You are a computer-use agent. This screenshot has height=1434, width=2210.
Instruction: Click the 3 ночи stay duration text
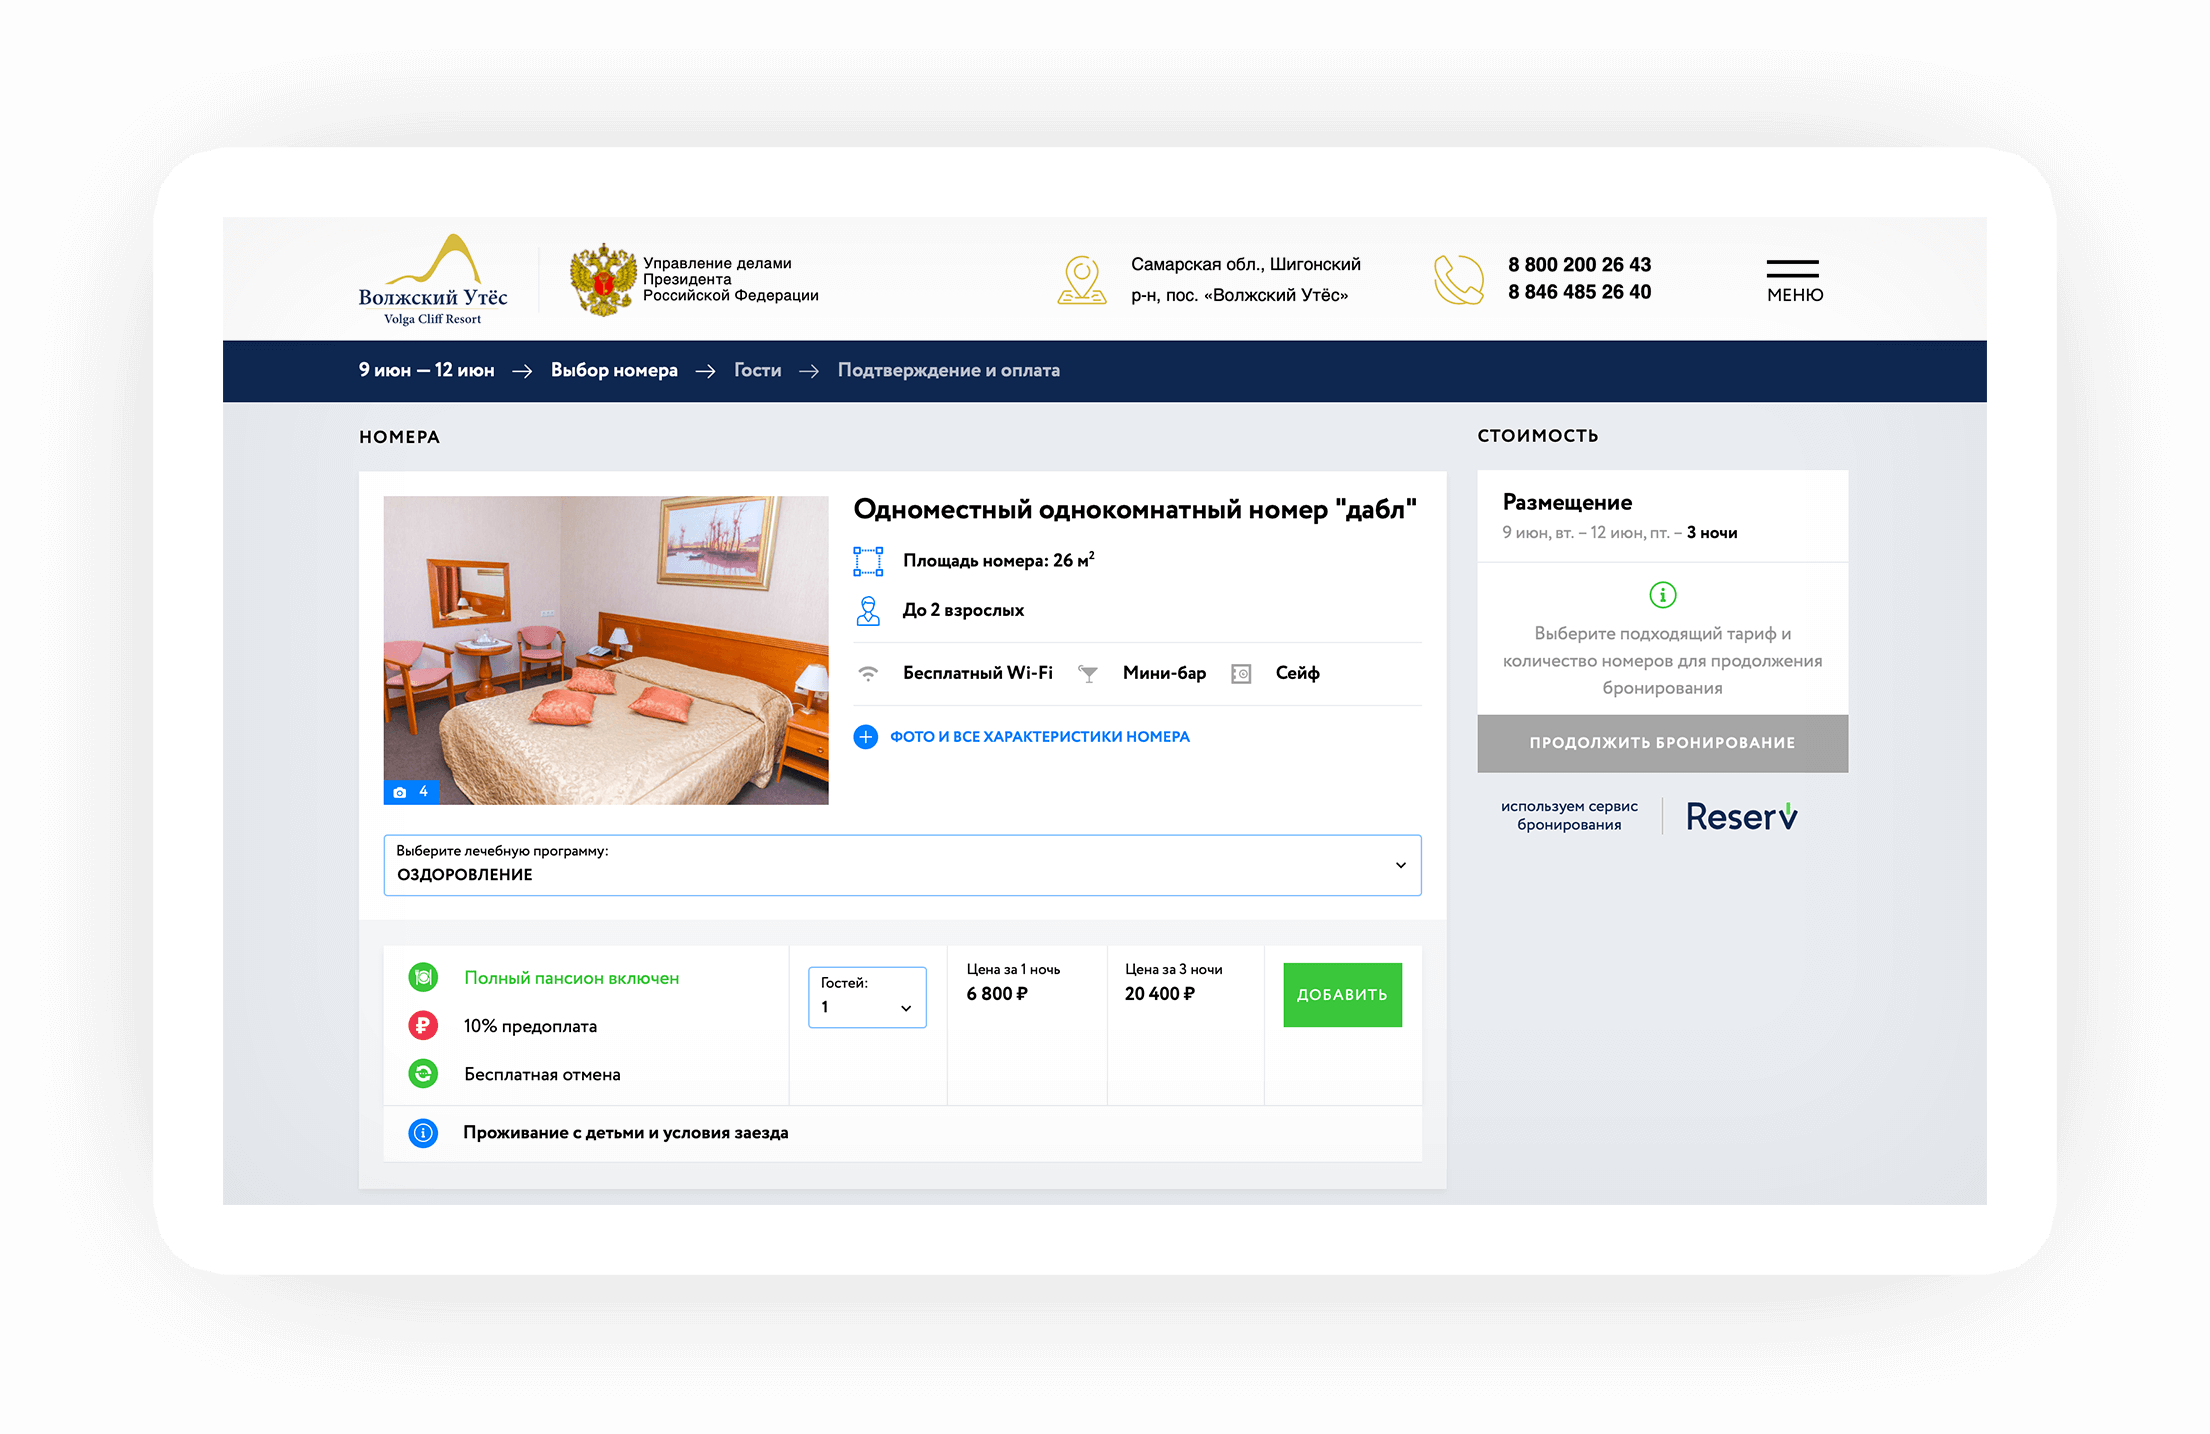[1712, 533]
